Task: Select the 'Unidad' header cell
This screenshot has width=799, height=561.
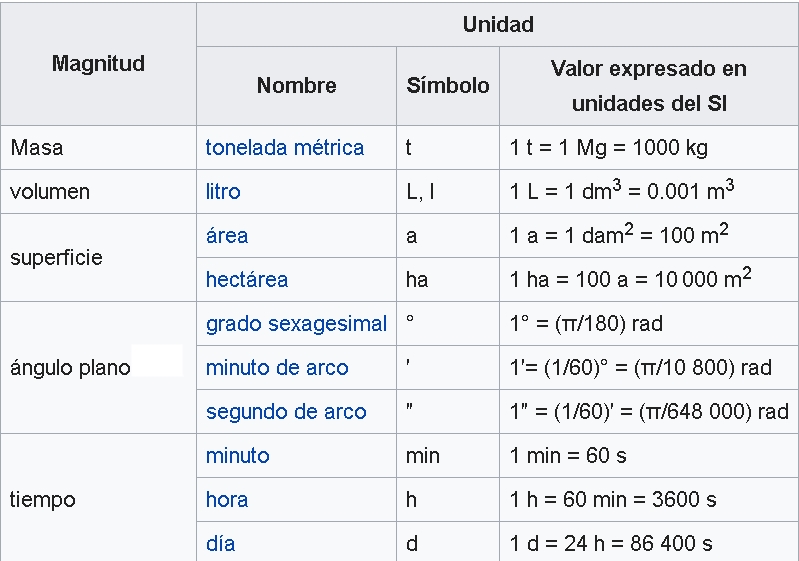Action: point(498,25)
